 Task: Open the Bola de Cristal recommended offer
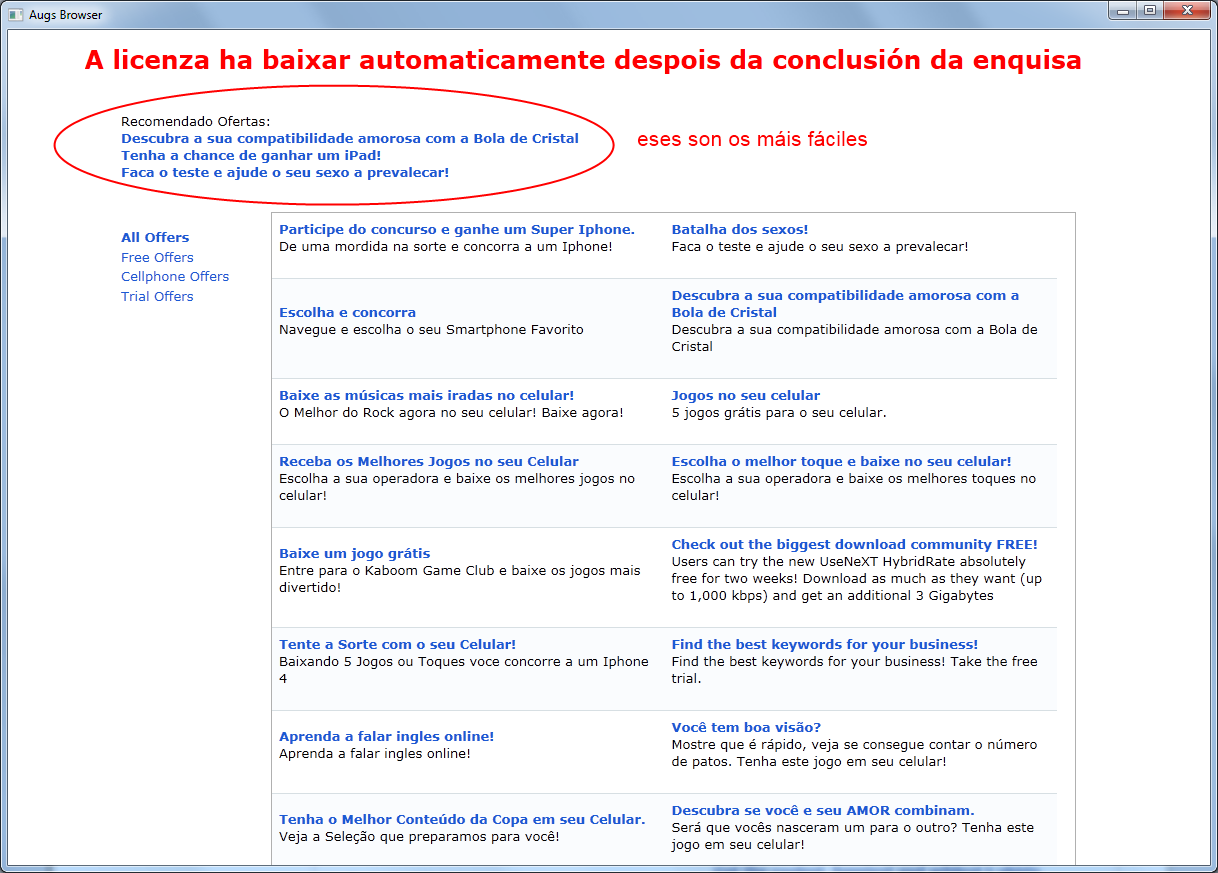pyautogui.click(x=350, y=138)
